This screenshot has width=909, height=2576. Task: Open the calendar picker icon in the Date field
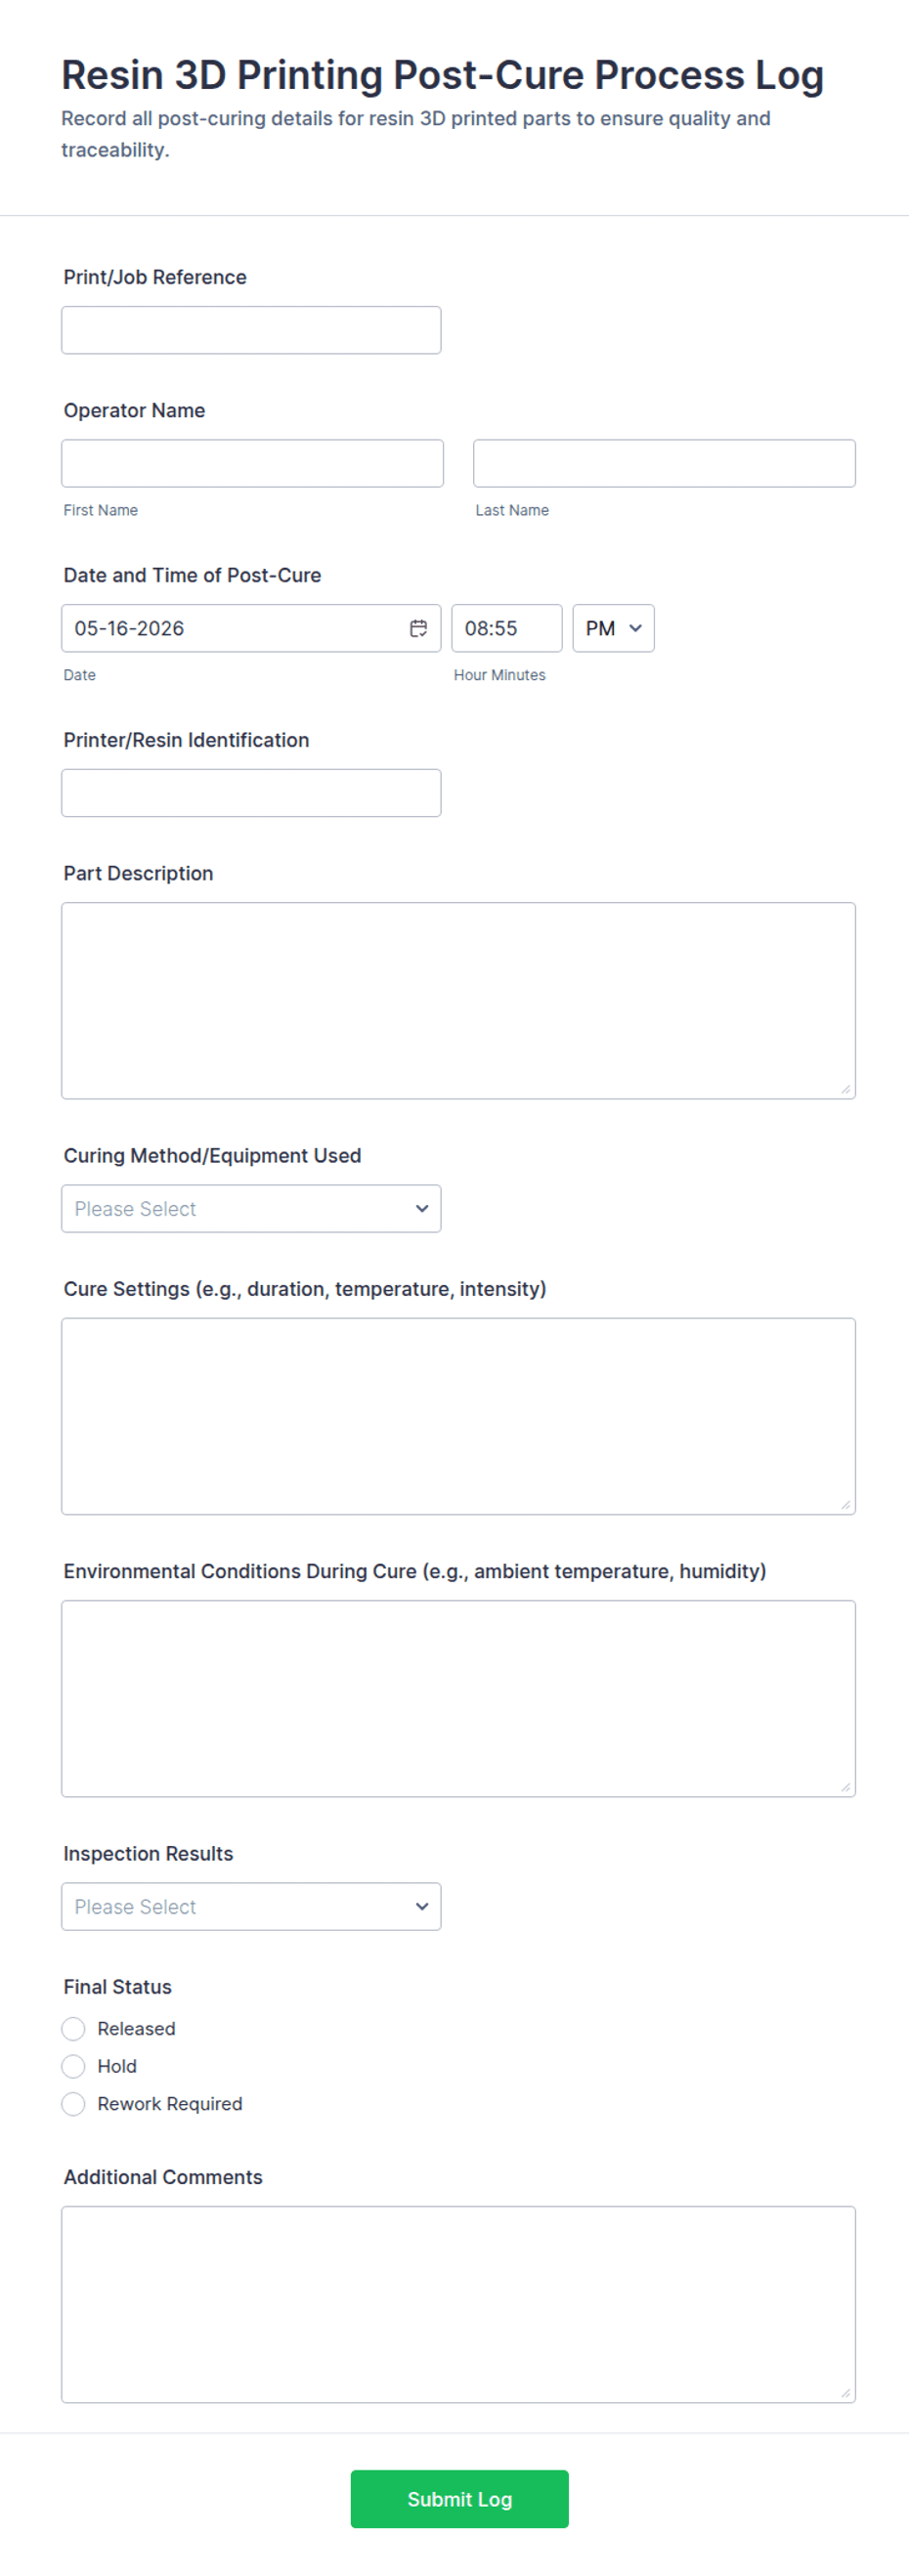point(418,628)
